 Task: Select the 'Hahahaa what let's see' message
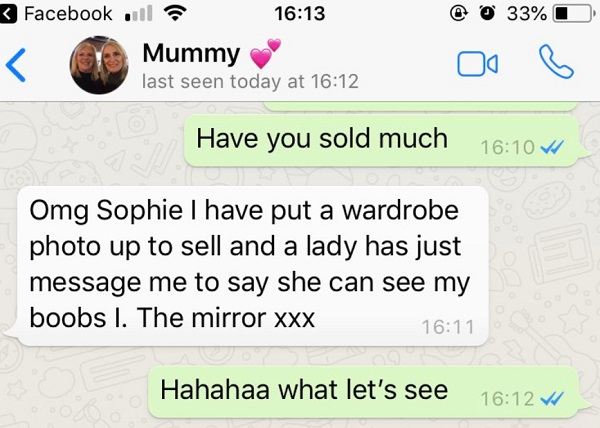pos(367,392)
